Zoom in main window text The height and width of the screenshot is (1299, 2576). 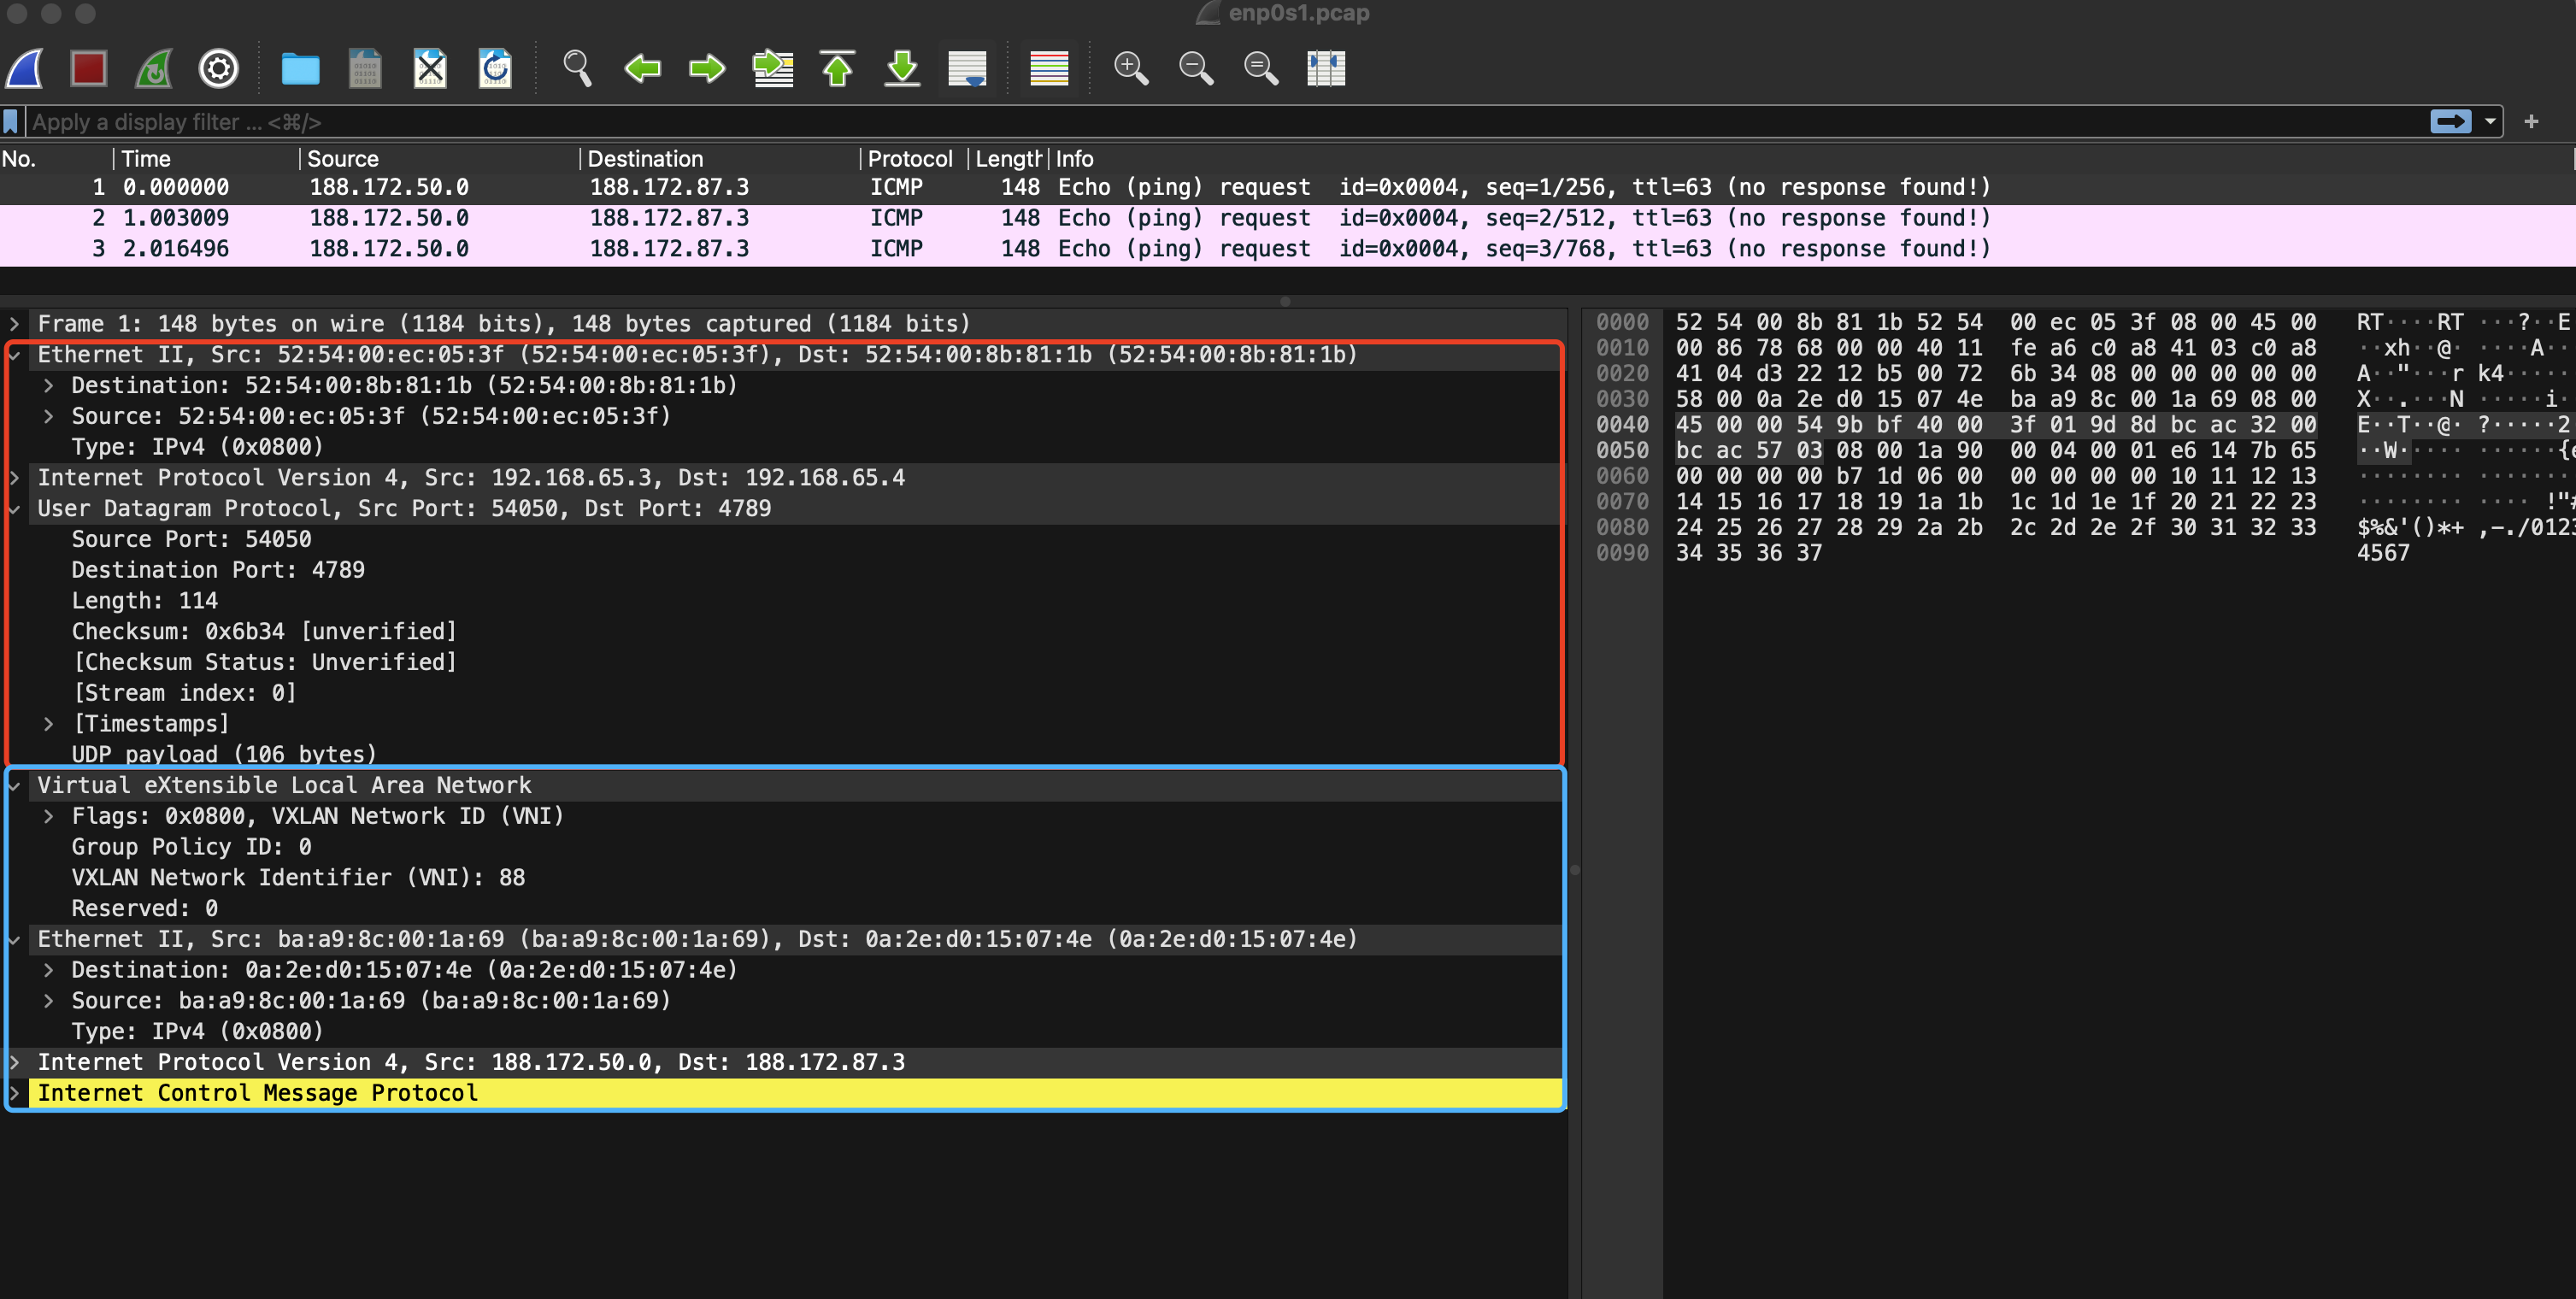point(1131,68)
